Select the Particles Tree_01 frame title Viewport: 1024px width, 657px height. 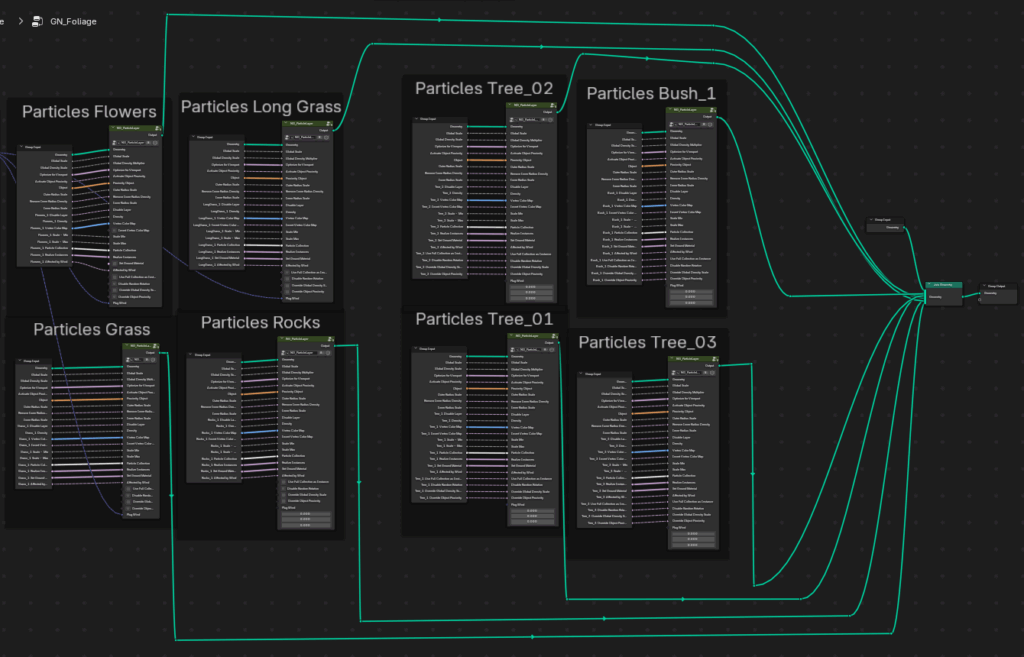click(484, 319)
